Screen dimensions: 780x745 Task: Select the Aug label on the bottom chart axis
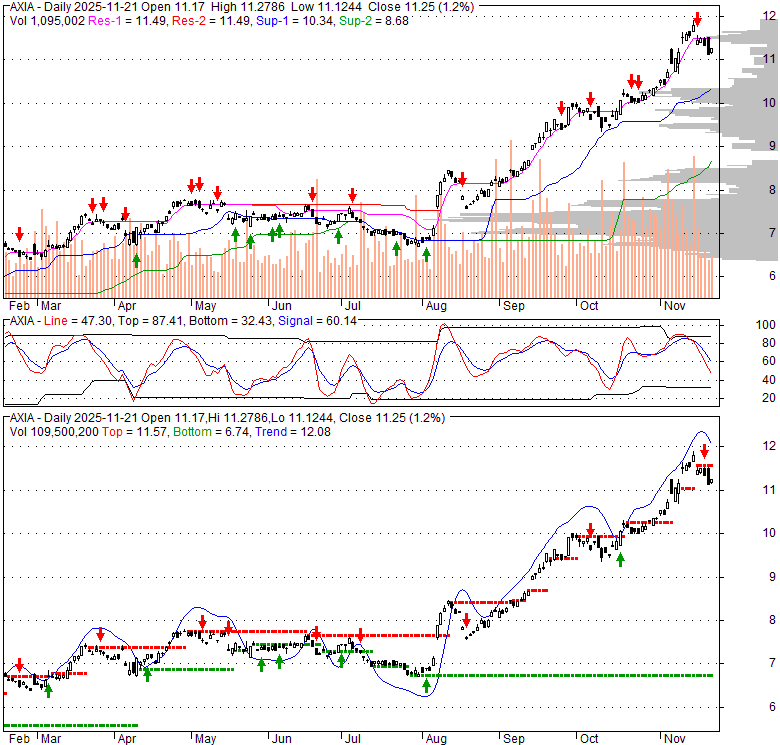[x=436, y=739]
